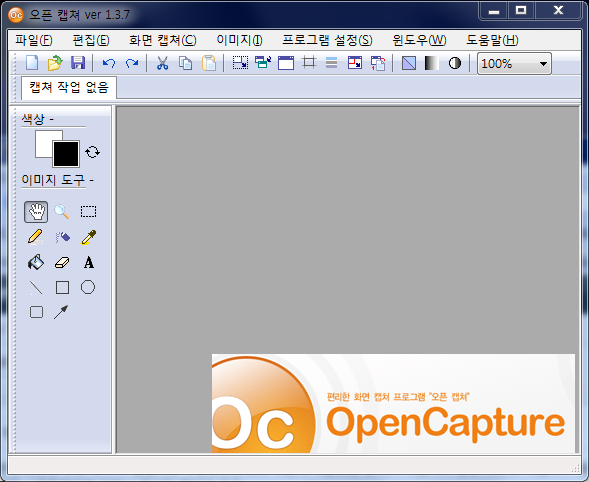
Task: Click the white foreground color swatch
Action: pos(44,143)
